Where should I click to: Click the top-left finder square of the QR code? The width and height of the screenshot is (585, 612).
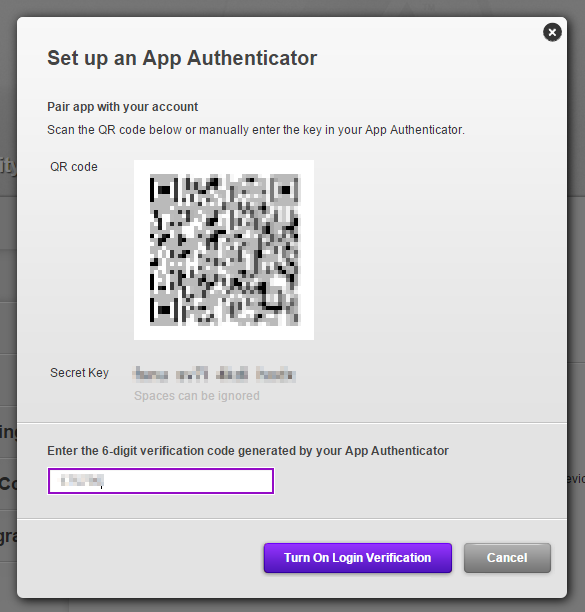tap(164, 190)
